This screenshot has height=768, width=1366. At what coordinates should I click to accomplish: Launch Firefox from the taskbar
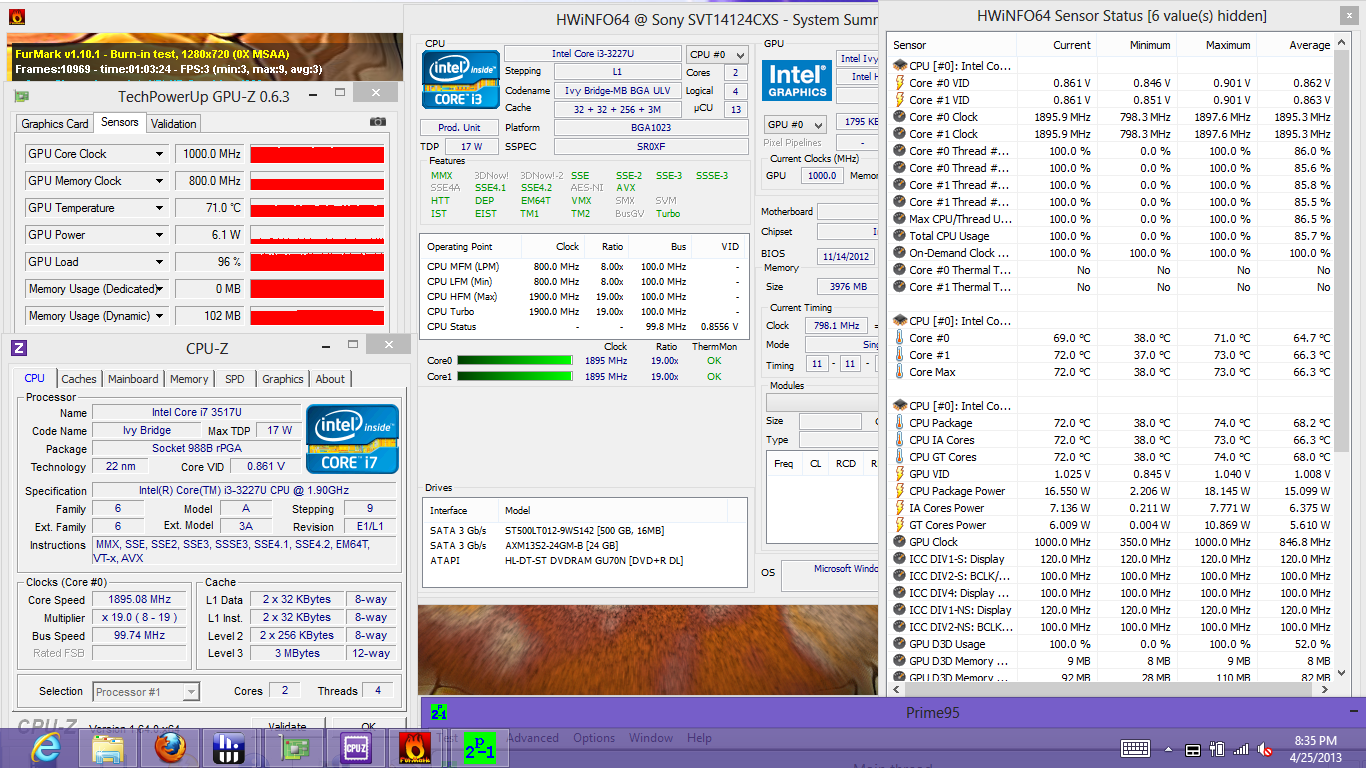point(170,747)
